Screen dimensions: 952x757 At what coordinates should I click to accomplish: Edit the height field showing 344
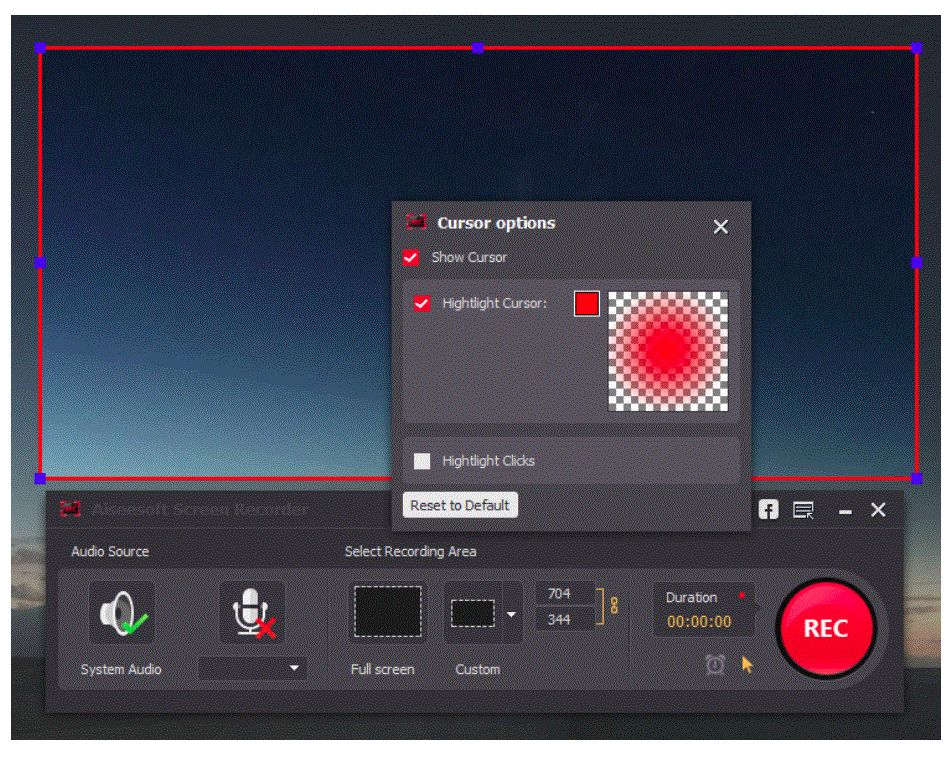click(x=564, y=620)
